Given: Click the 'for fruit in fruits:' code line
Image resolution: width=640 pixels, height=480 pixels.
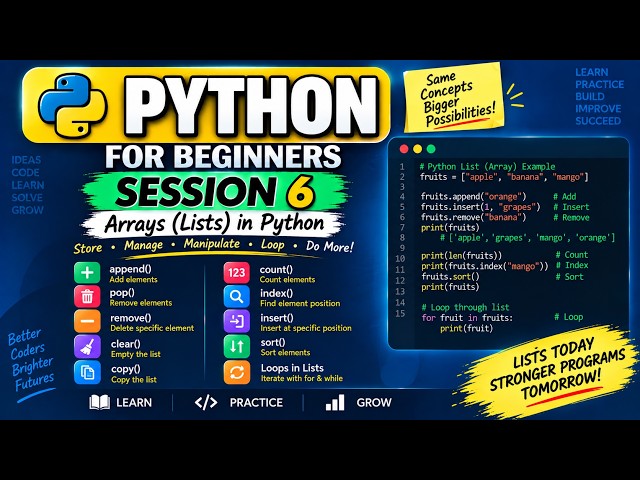Looking at the screenshot, I should pyautogui.click(x=467, y=318).
